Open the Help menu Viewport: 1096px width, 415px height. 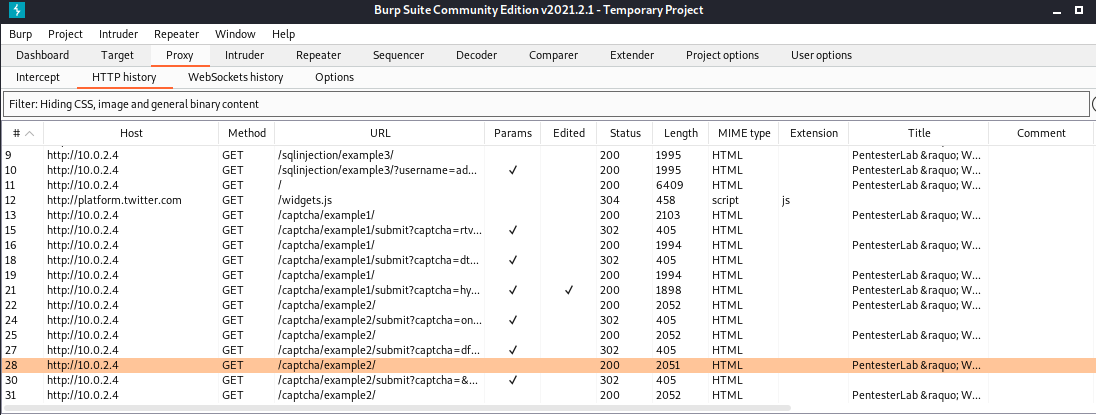283,34
